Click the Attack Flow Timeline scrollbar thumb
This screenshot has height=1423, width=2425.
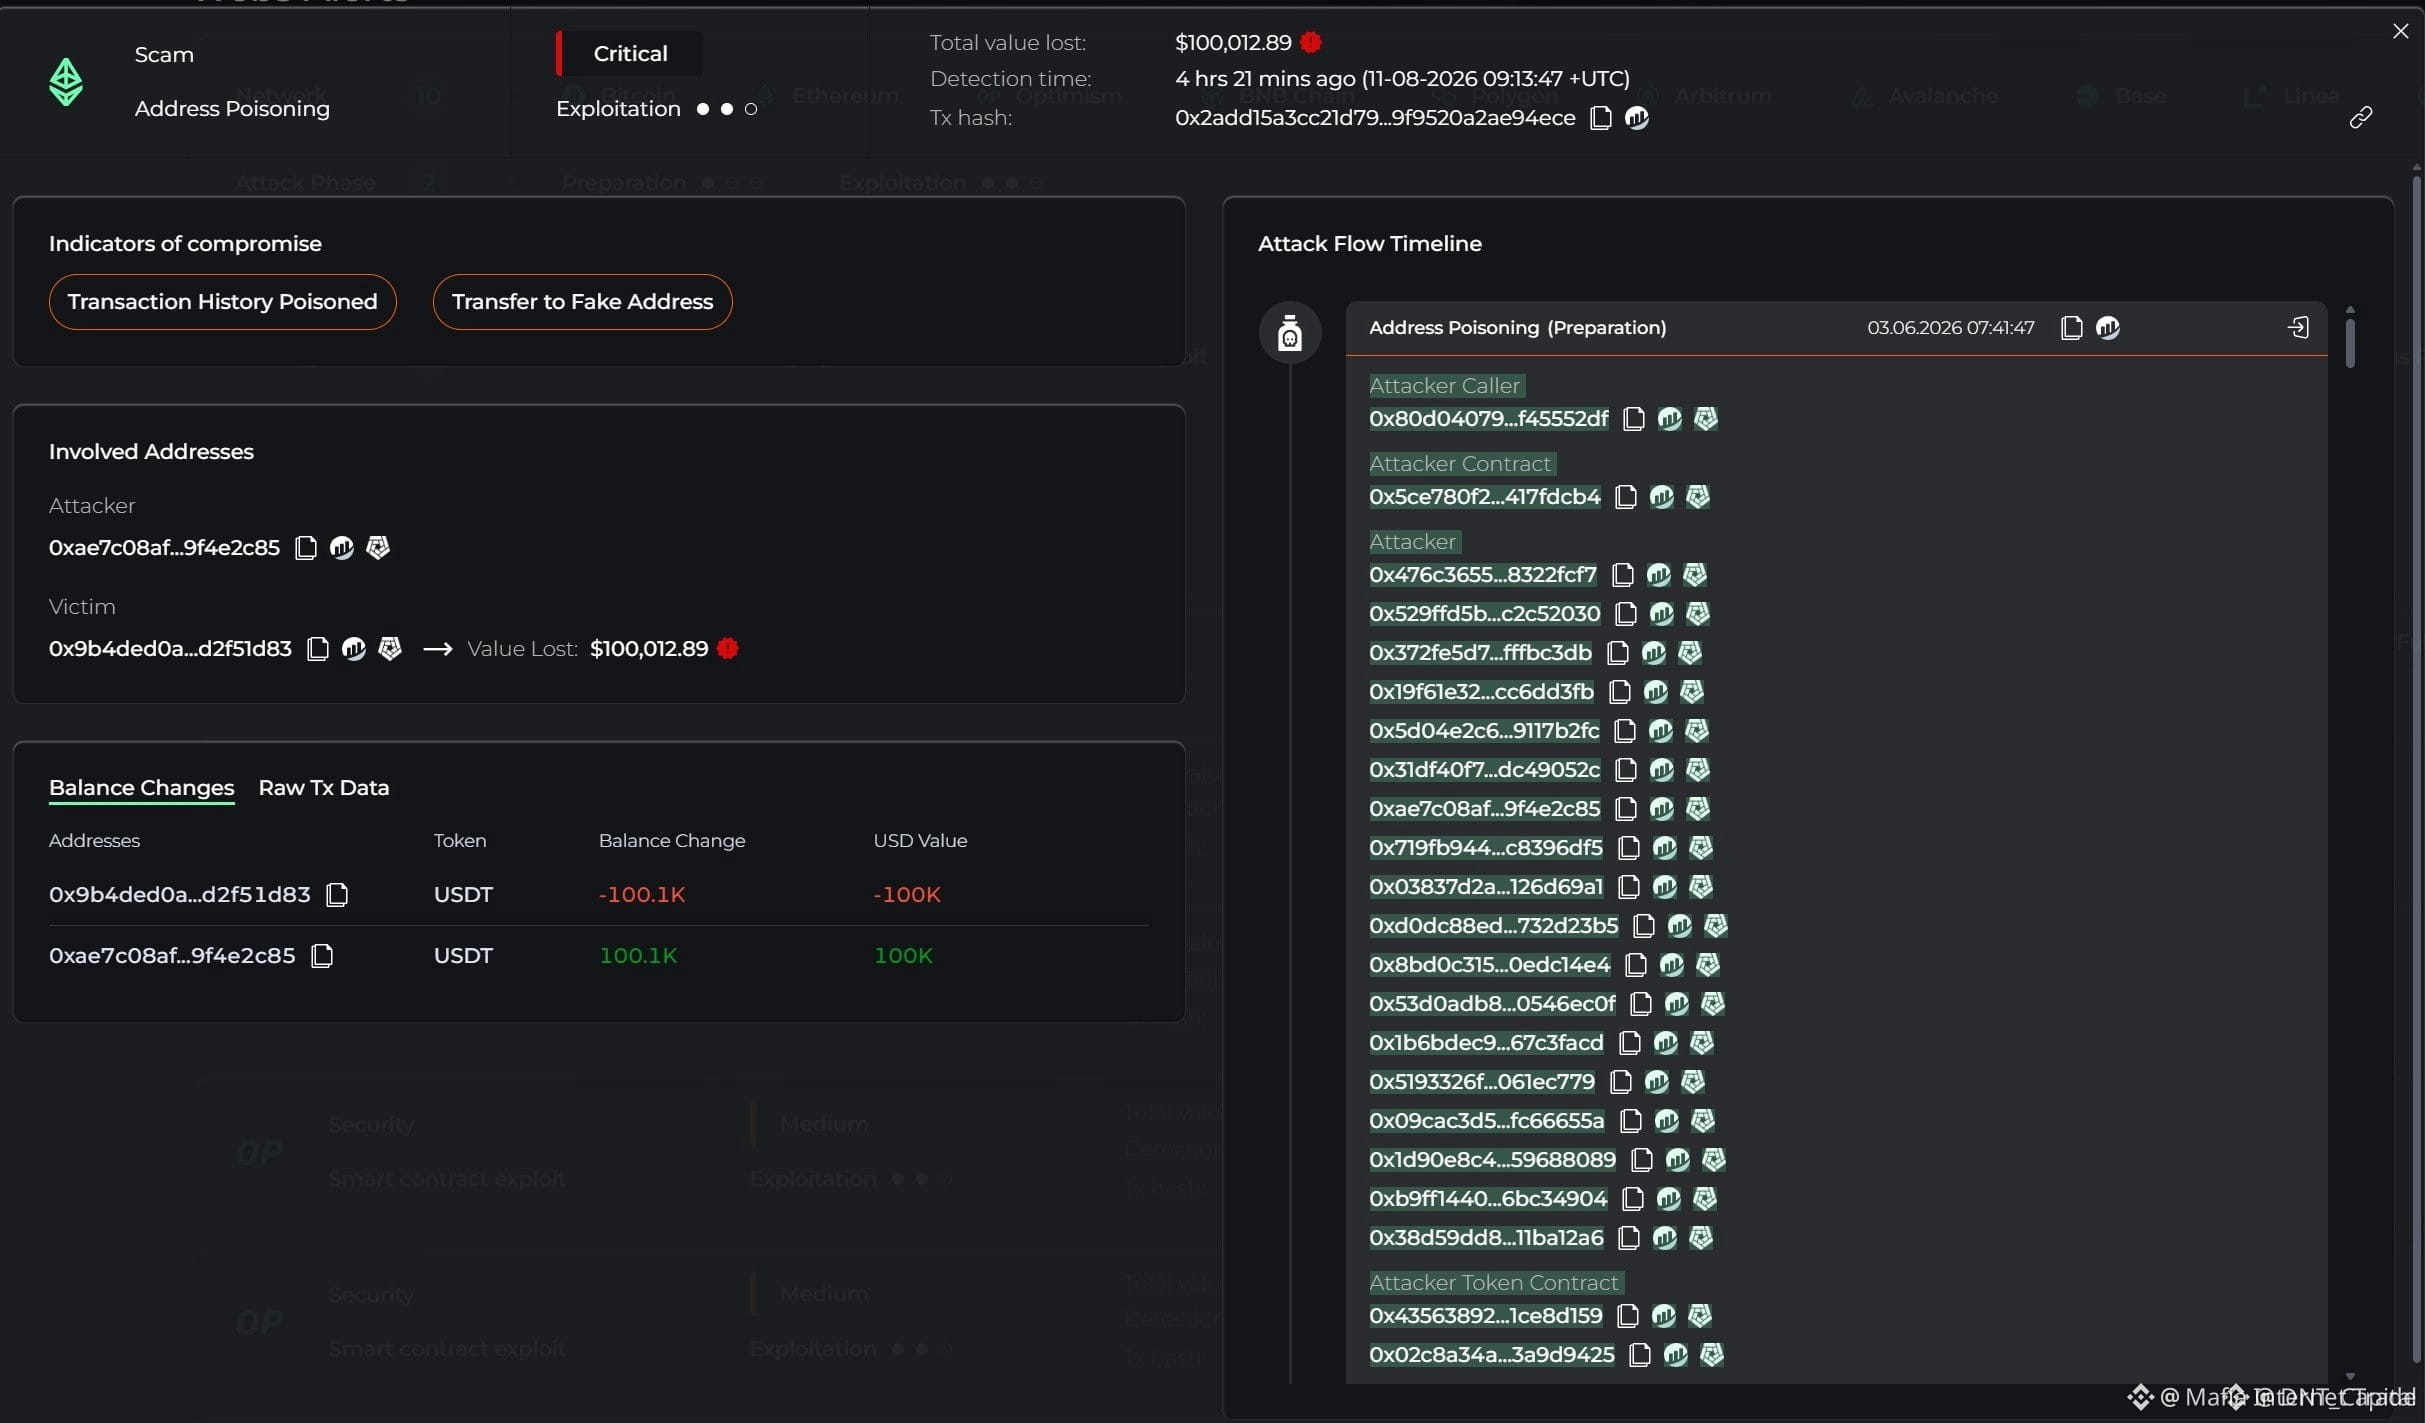pyautogui.click(x=2350, y=342)
